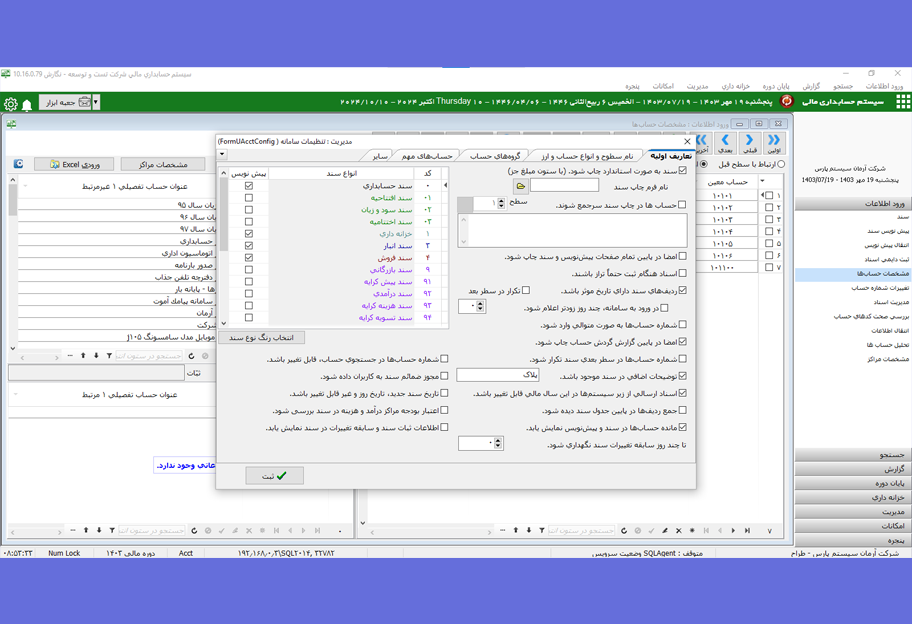This screenshot has height=624, width=912.
Task: Click the edit pencil icon in bottom-right toolbar
Action: click(x=665, y=530)
